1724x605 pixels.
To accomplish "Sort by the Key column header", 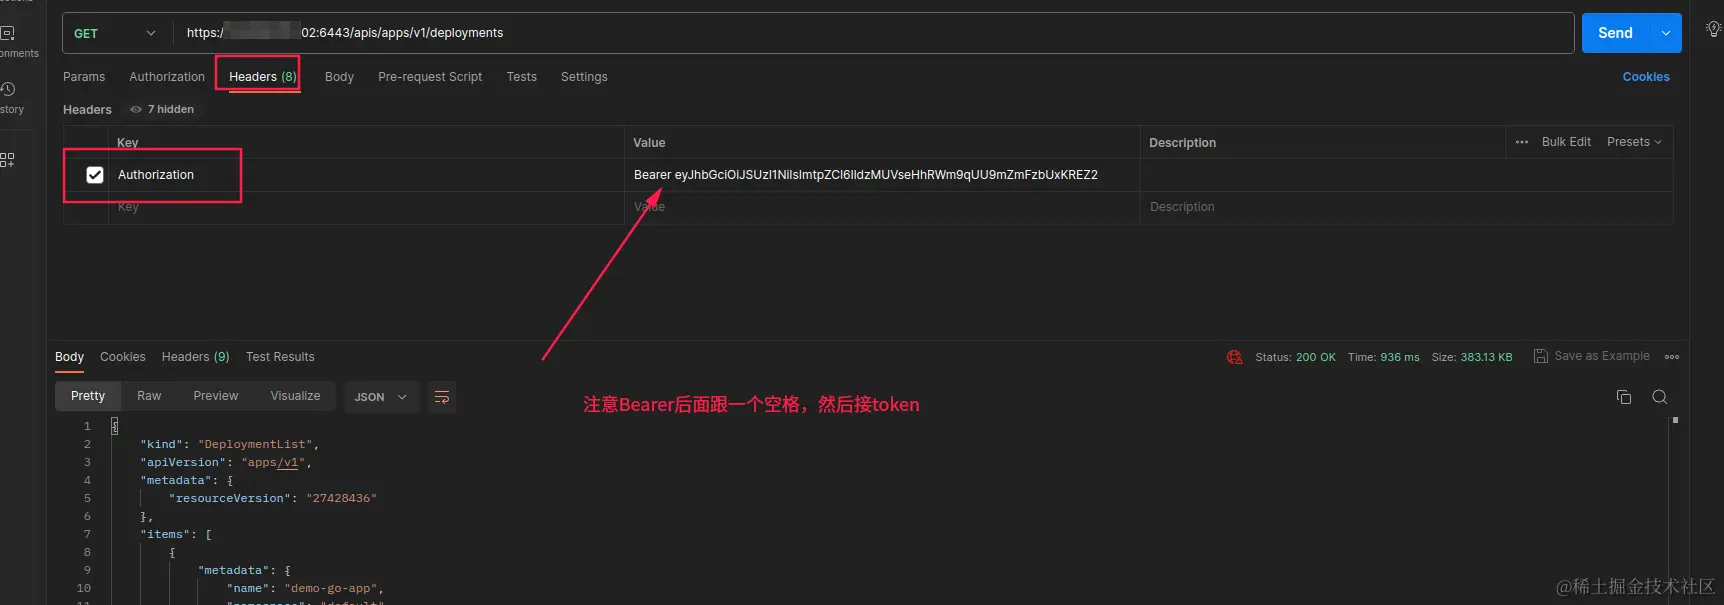I will coord(128,143).
